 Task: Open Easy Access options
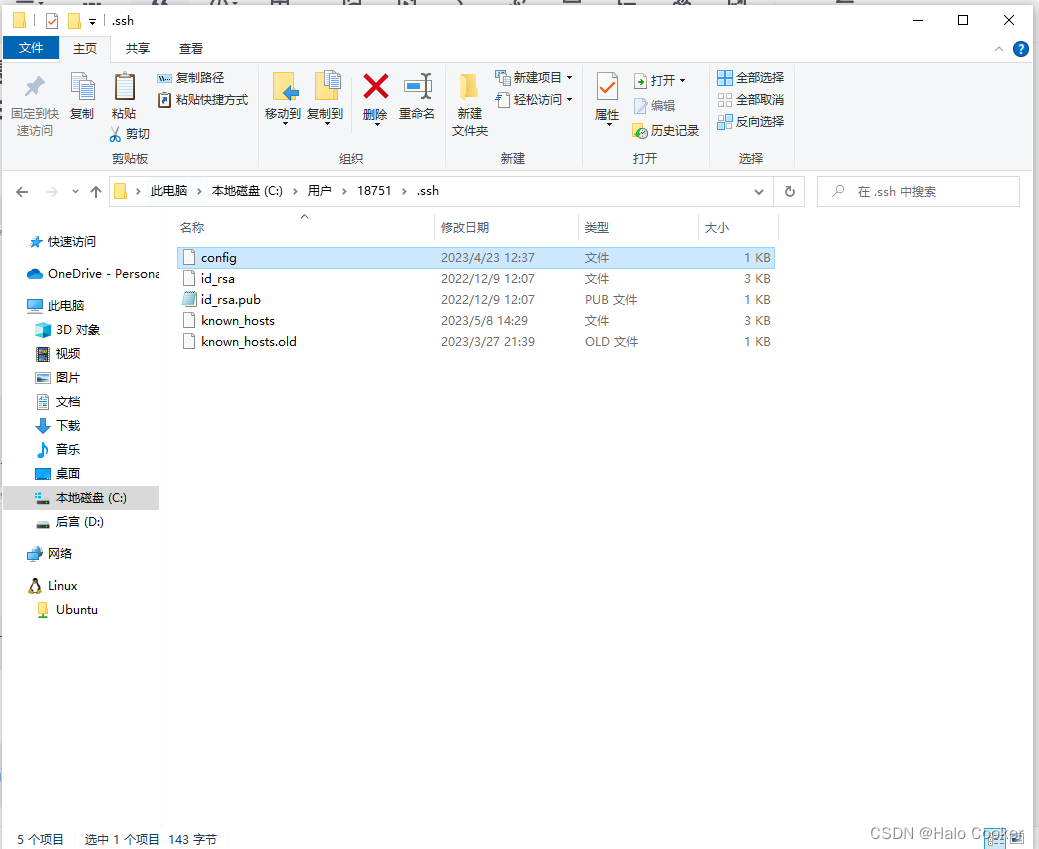535,99
